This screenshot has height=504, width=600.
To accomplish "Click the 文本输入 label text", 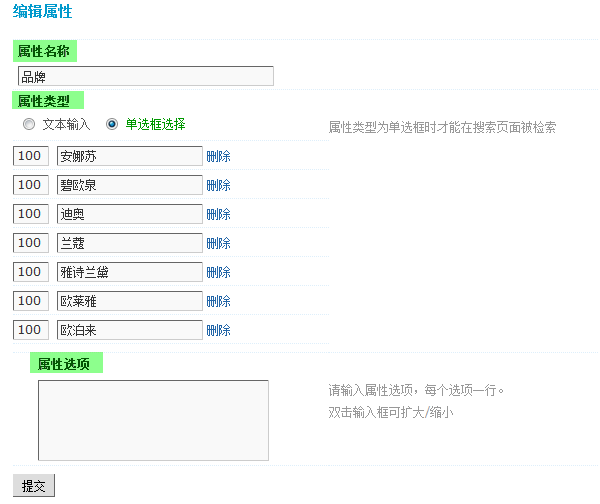I will point(66,124).
